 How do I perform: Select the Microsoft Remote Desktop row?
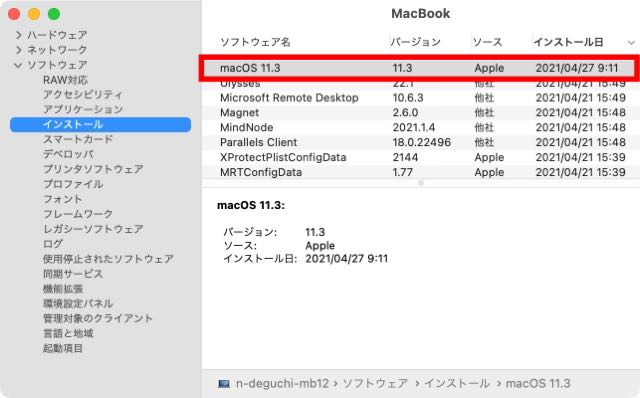point(421,98)
